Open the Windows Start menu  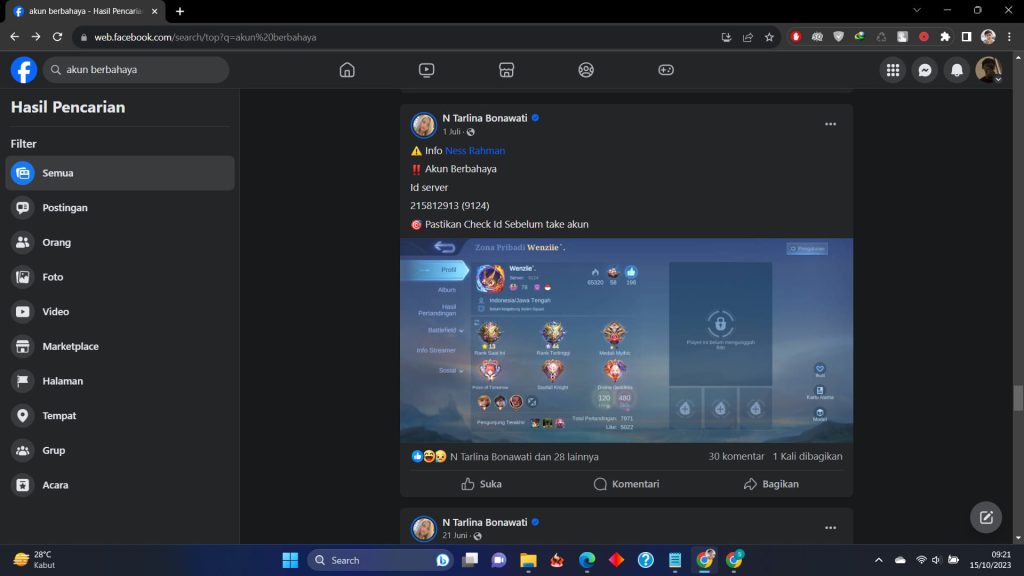pos(290,560)
